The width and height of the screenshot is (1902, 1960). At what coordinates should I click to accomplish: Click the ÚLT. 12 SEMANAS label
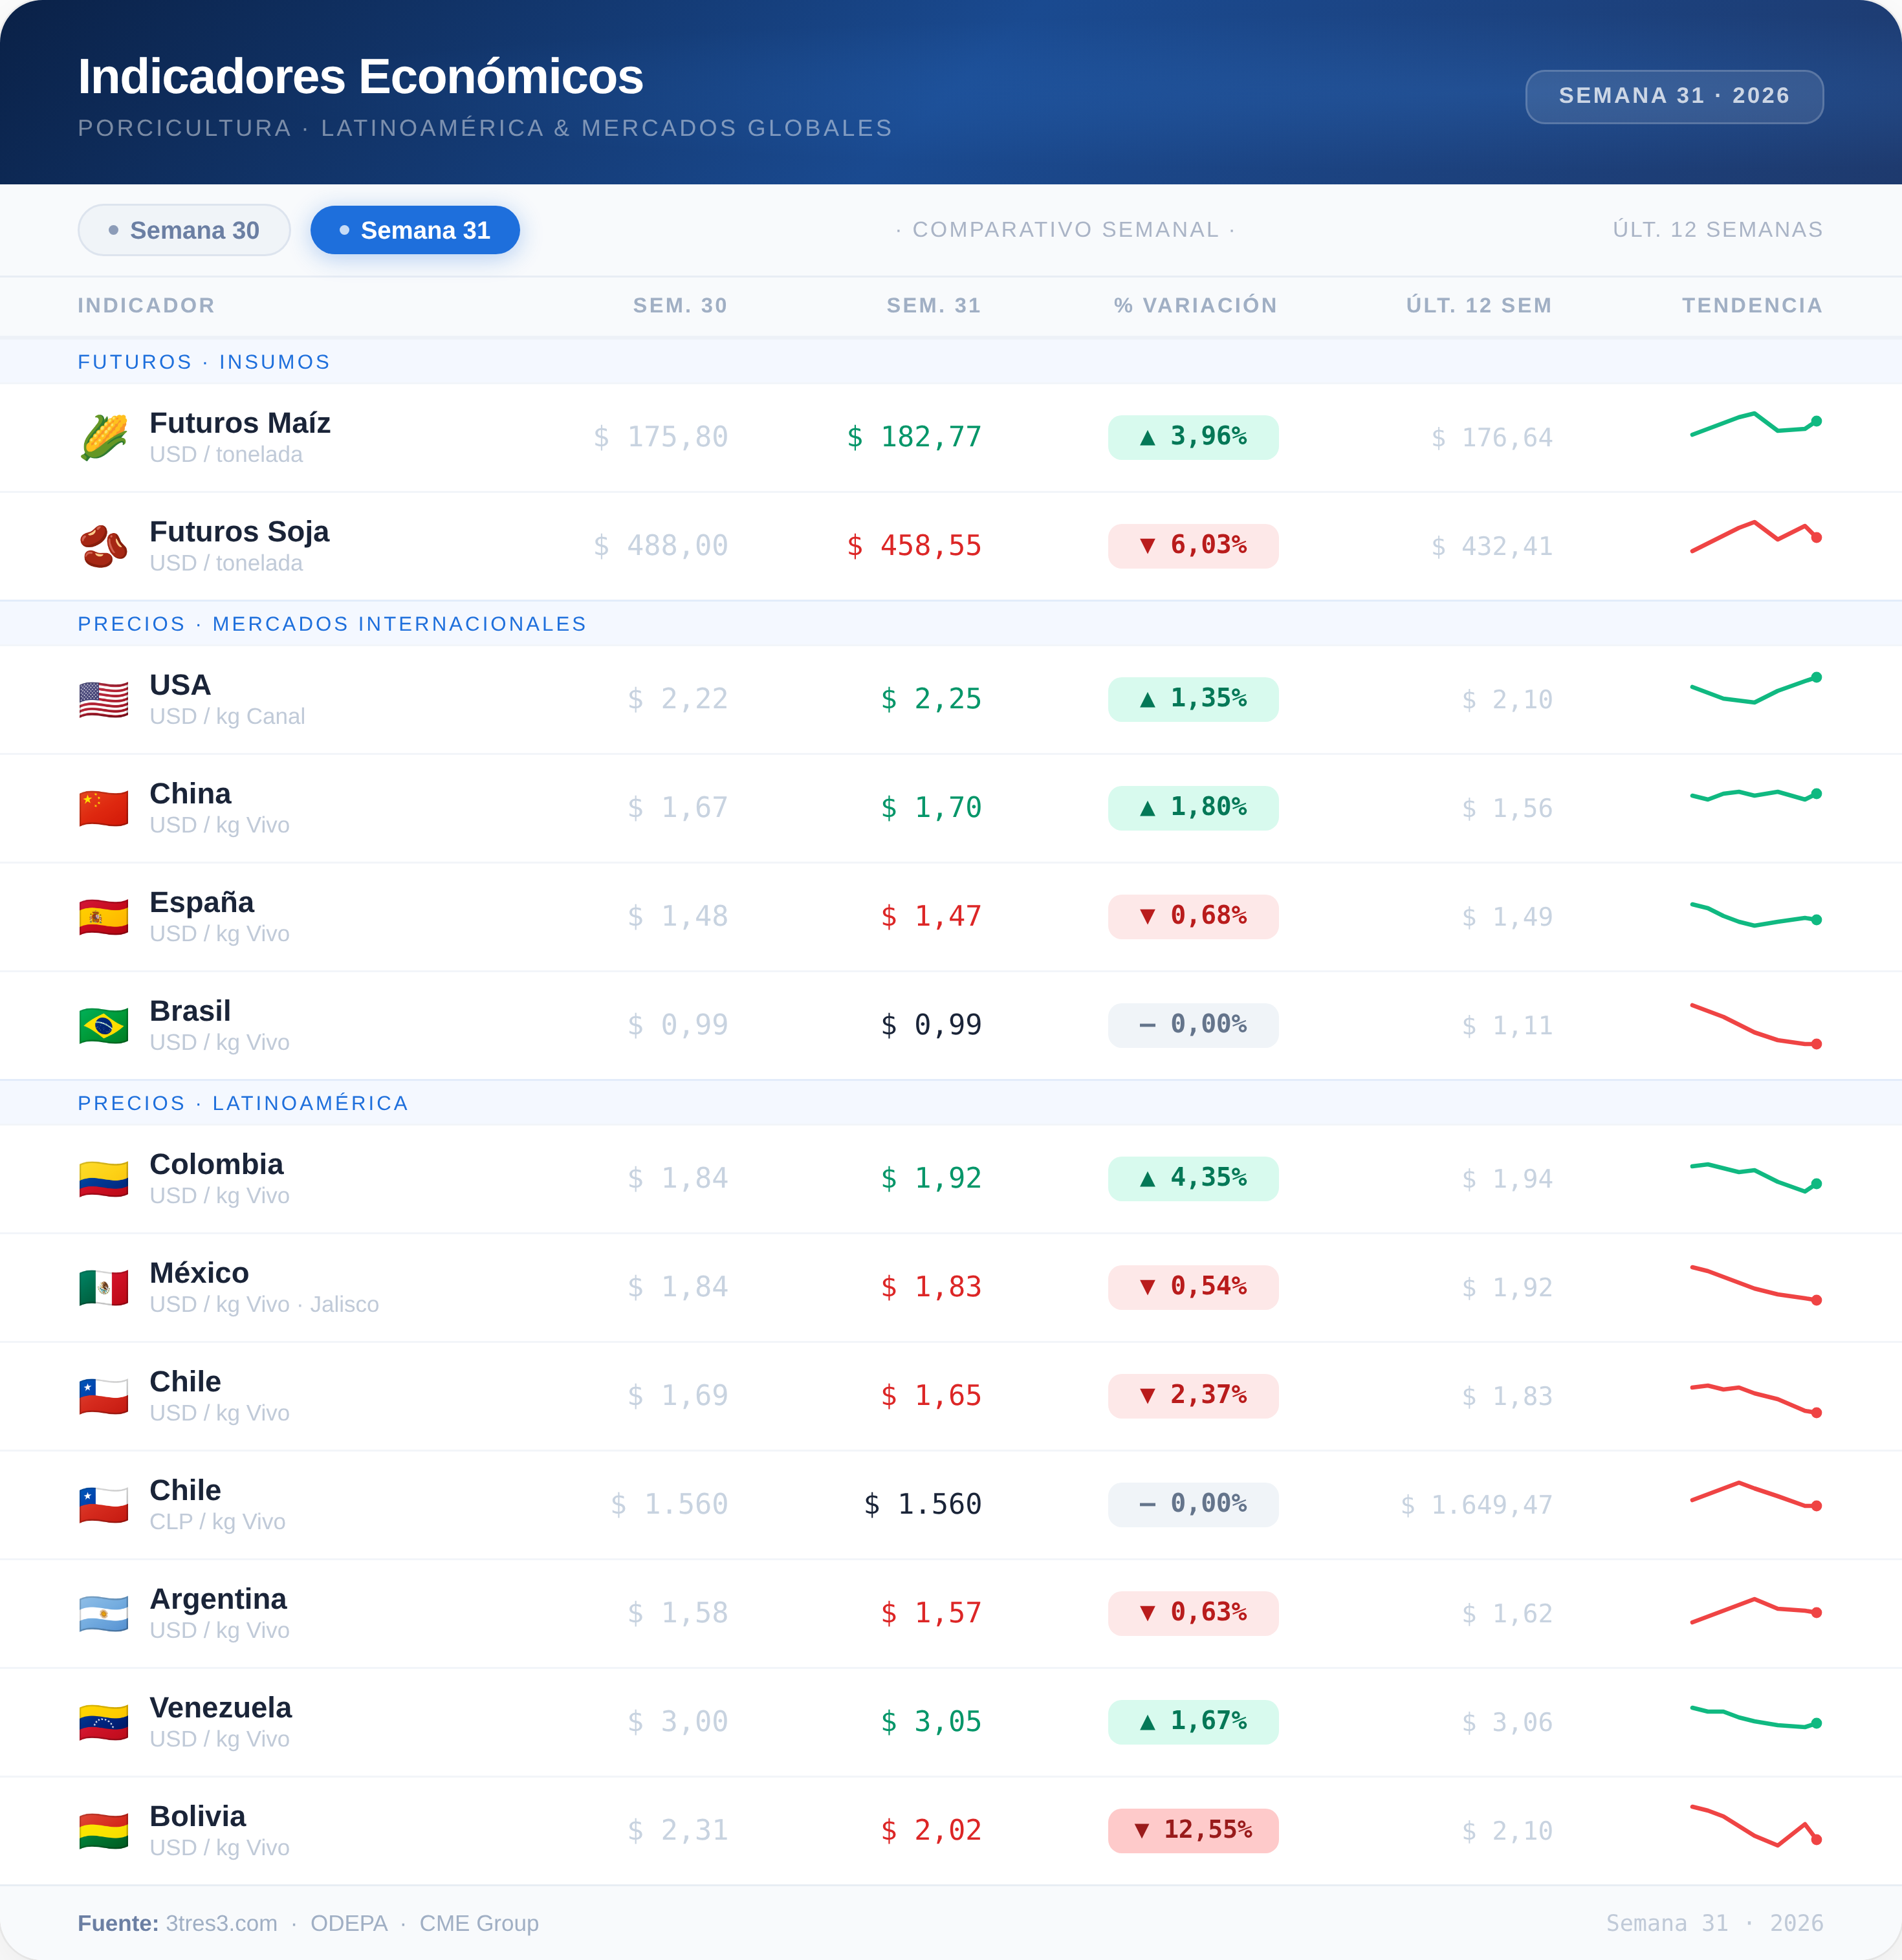coord(1717,230)
